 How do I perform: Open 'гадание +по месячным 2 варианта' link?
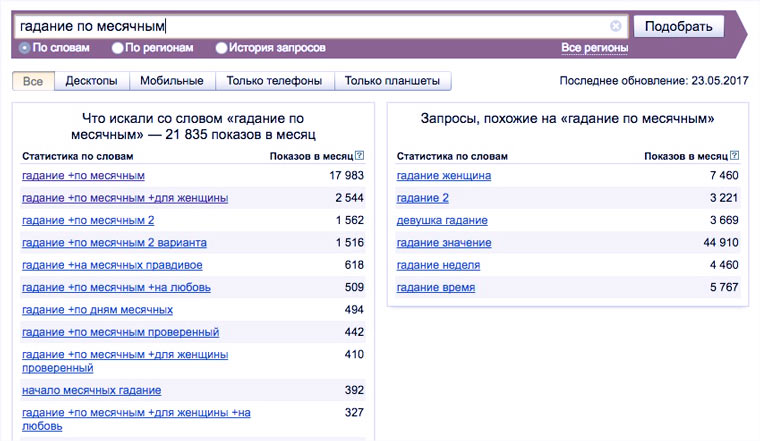(114, 242)
